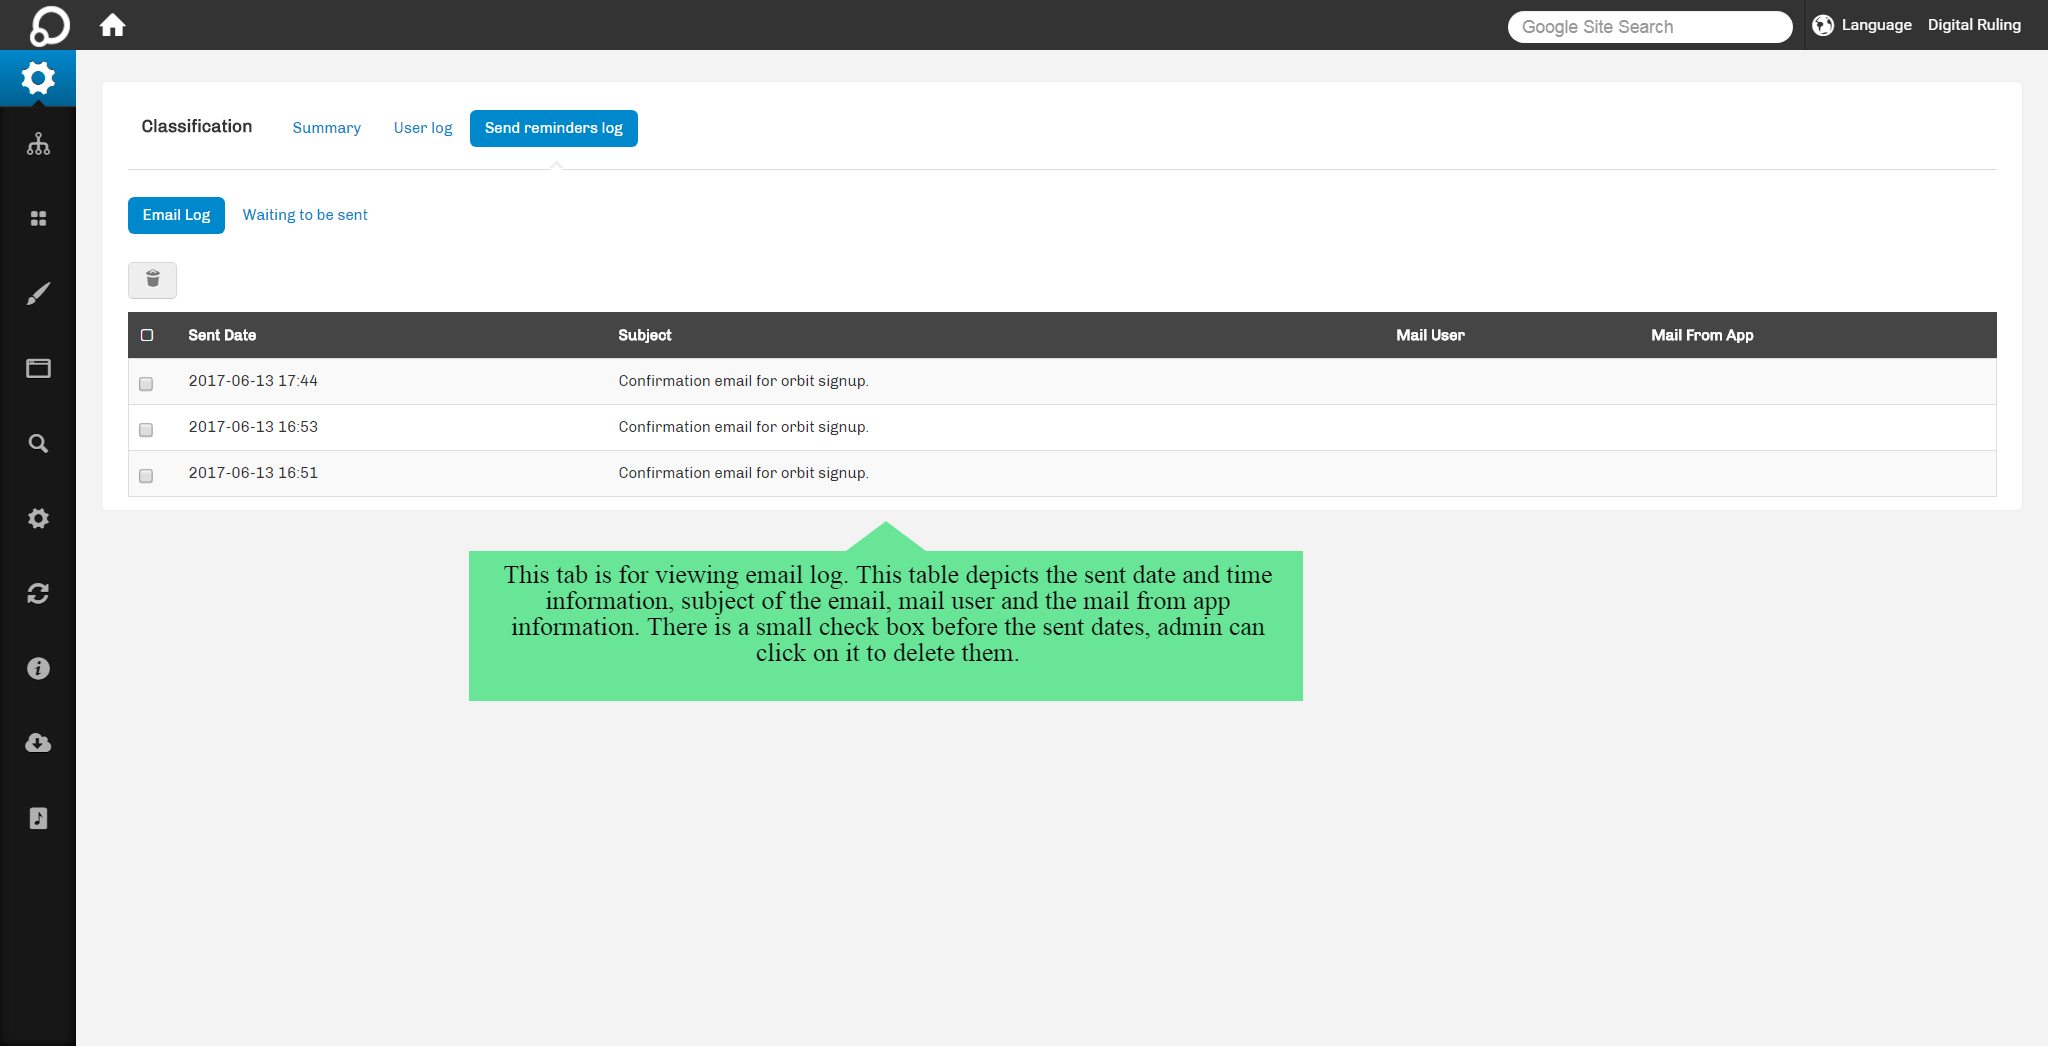The width and height of the screenshot is (2048, 1046).
Task: Focus the Google Site Search field
Action: point(1649,27)
